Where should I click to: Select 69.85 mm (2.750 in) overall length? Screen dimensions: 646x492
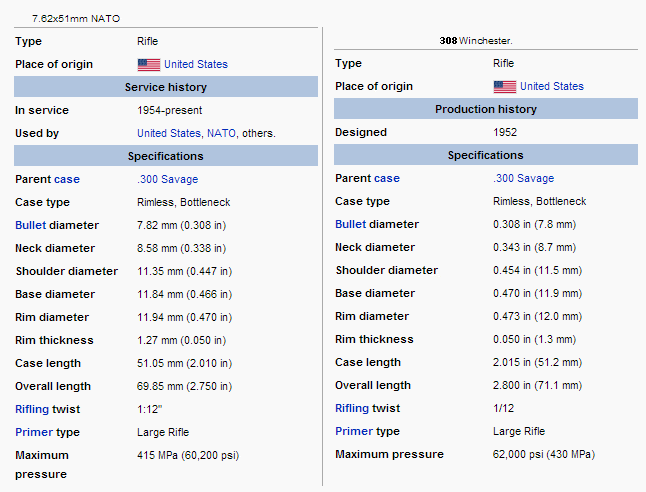(185, 387)
